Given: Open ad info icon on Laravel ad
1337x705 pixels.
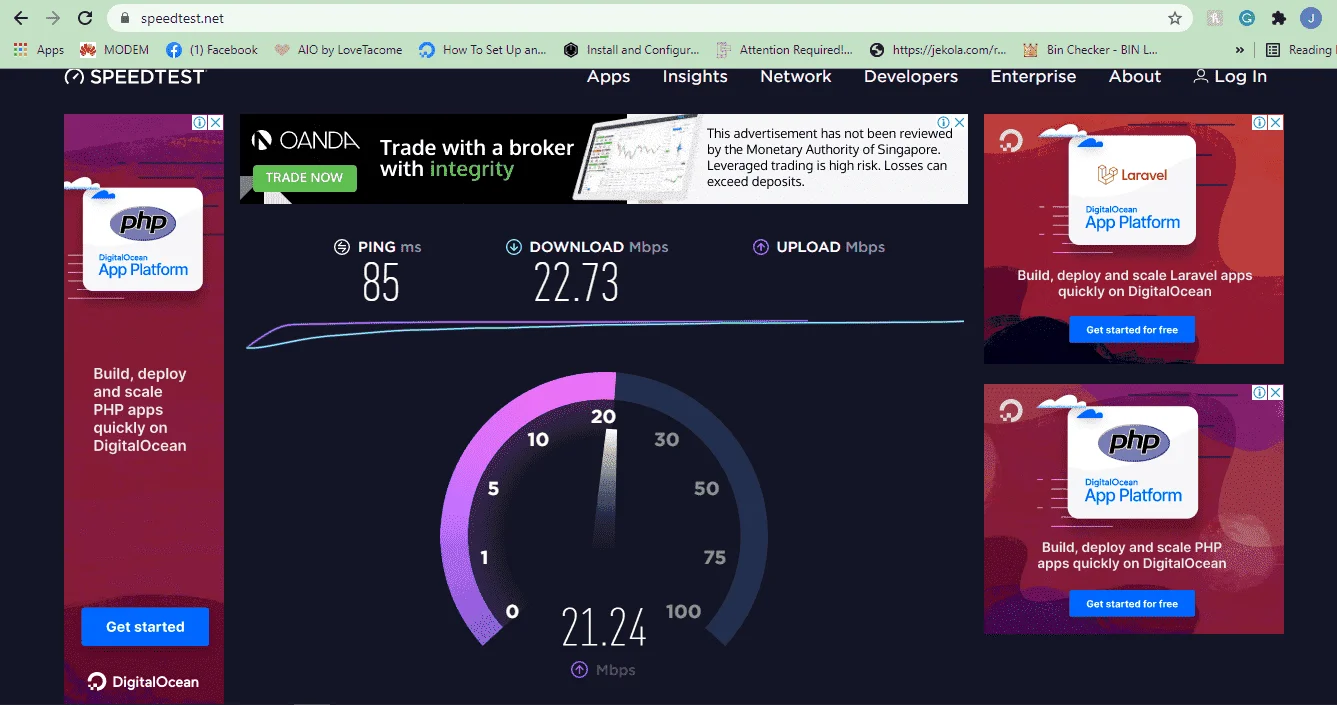Looking at the screenshot, I should point(1260,122).
